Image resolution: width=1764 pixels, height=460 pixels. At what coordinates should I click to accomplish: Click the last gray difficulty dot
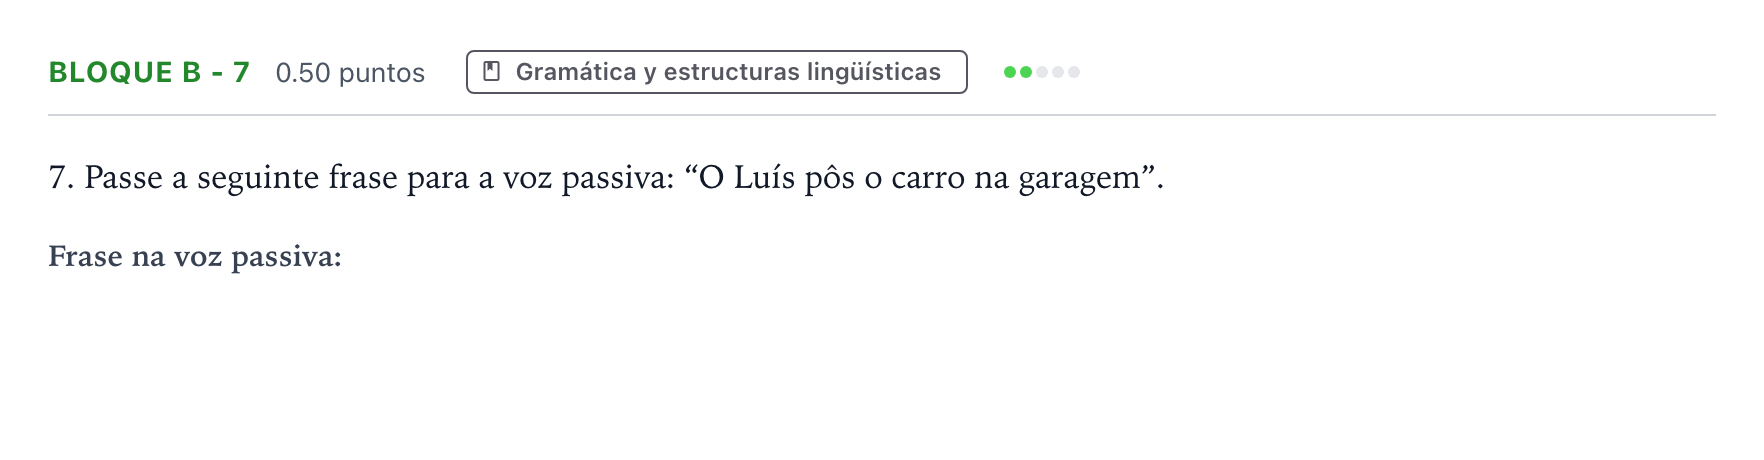(x=1074, y=72)
